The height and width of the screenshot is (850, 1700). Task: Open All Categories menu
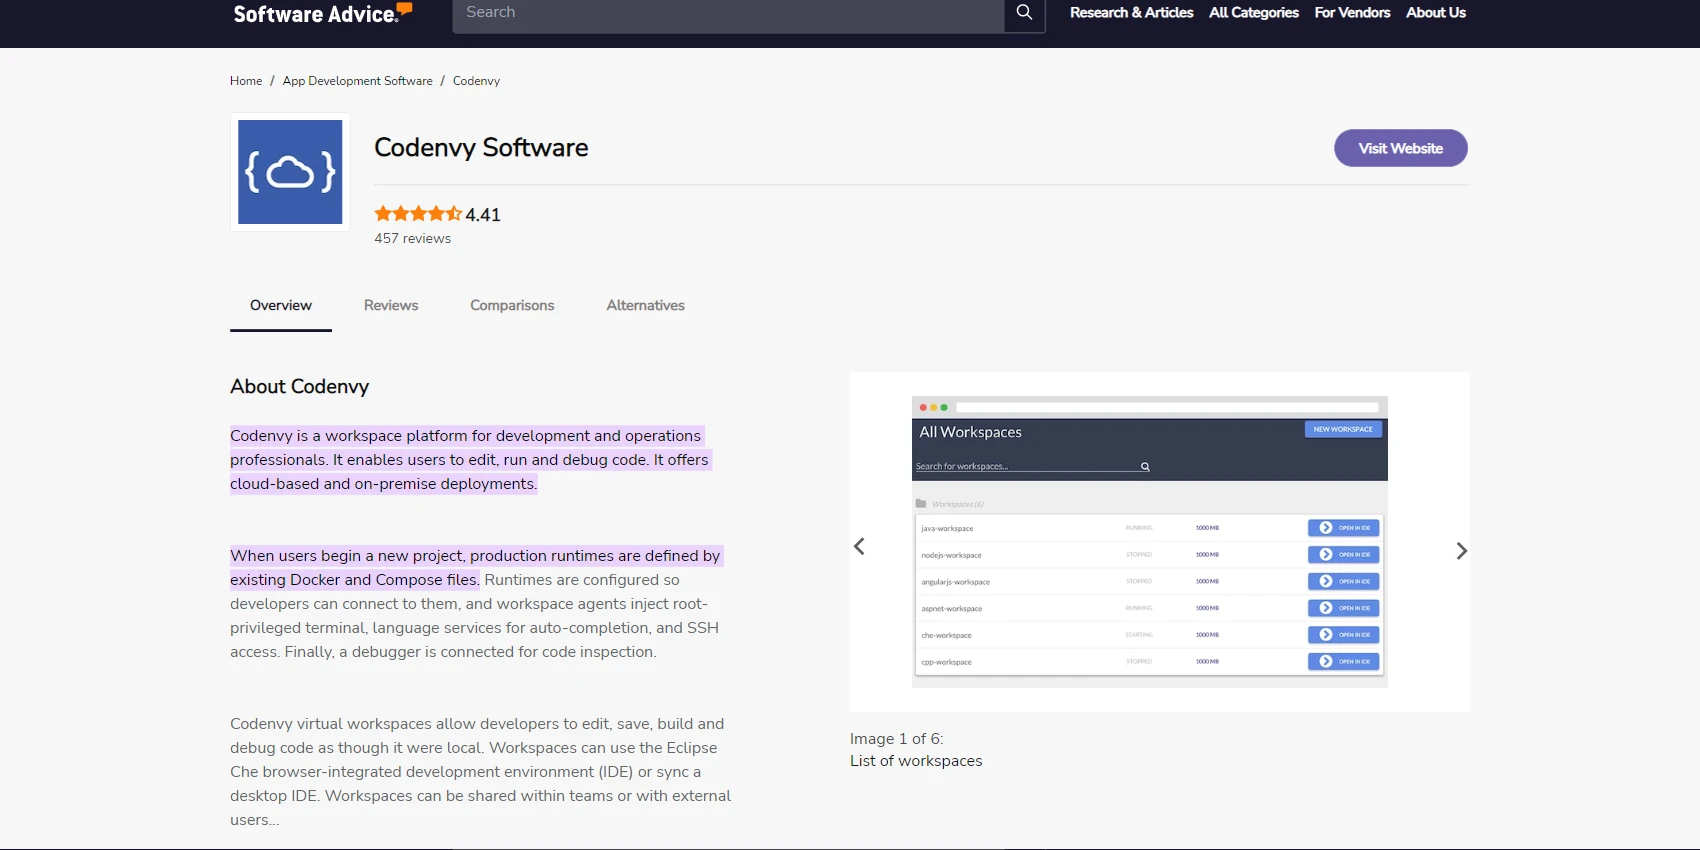click(x=1253, y=13)
